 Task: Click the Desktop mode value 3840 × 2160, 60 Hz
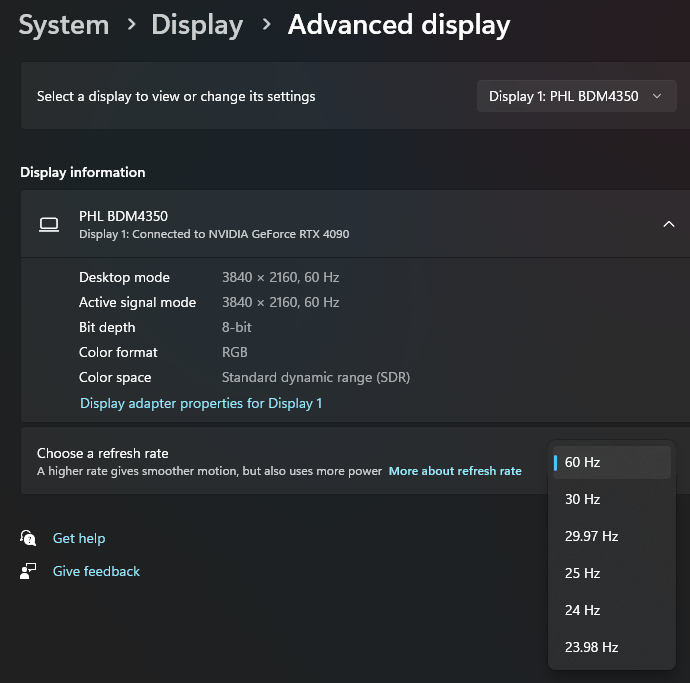tap(280, 277)
